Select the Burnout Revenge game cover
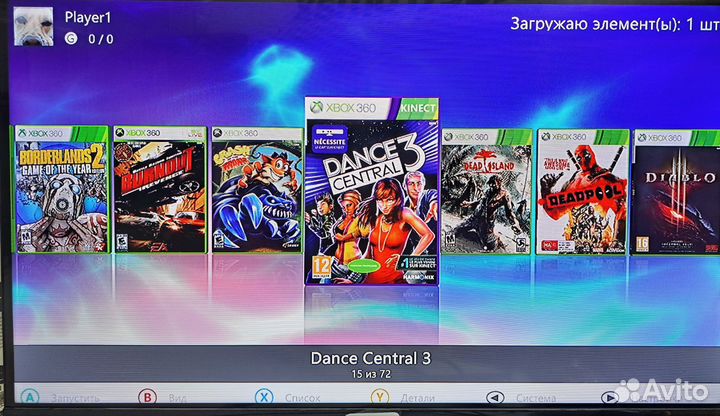The width and height of the screenshot is (720, 416). [x=160, y=189]
